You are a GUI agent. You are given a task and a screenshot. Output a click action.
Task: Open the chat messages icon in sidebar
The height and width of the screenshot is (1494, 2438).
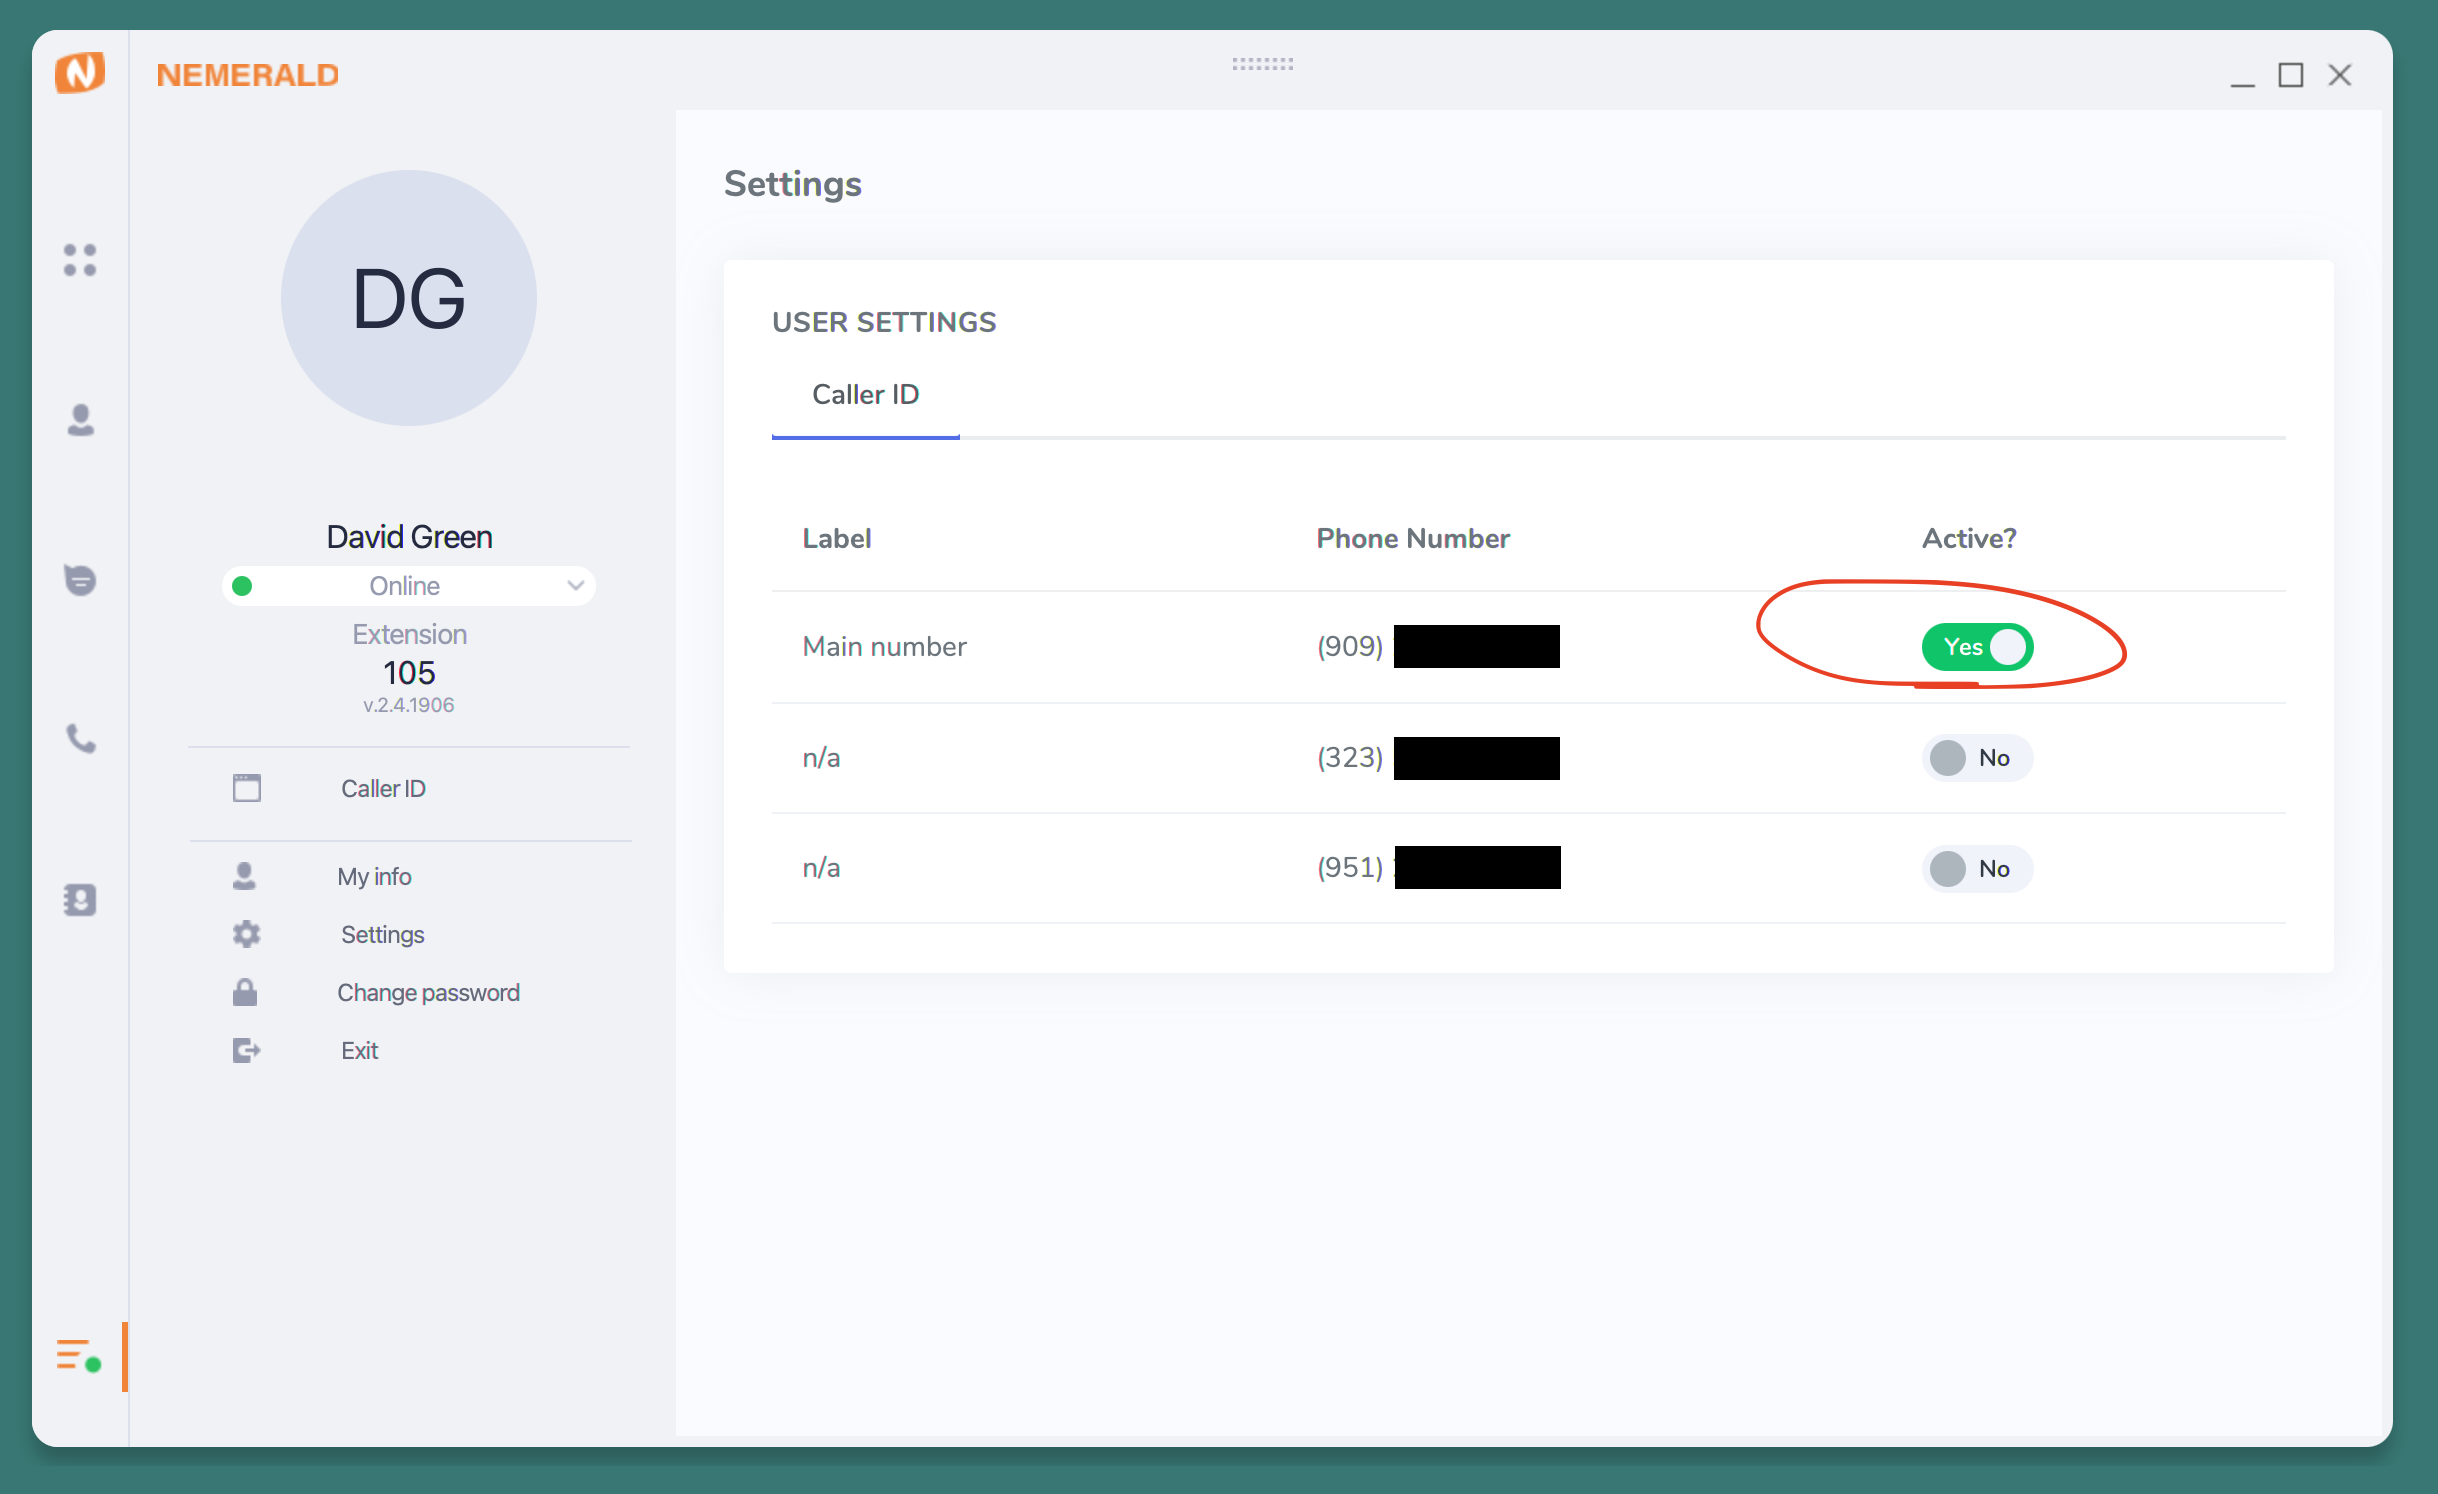pyautogui.click(x=80, y=580)
